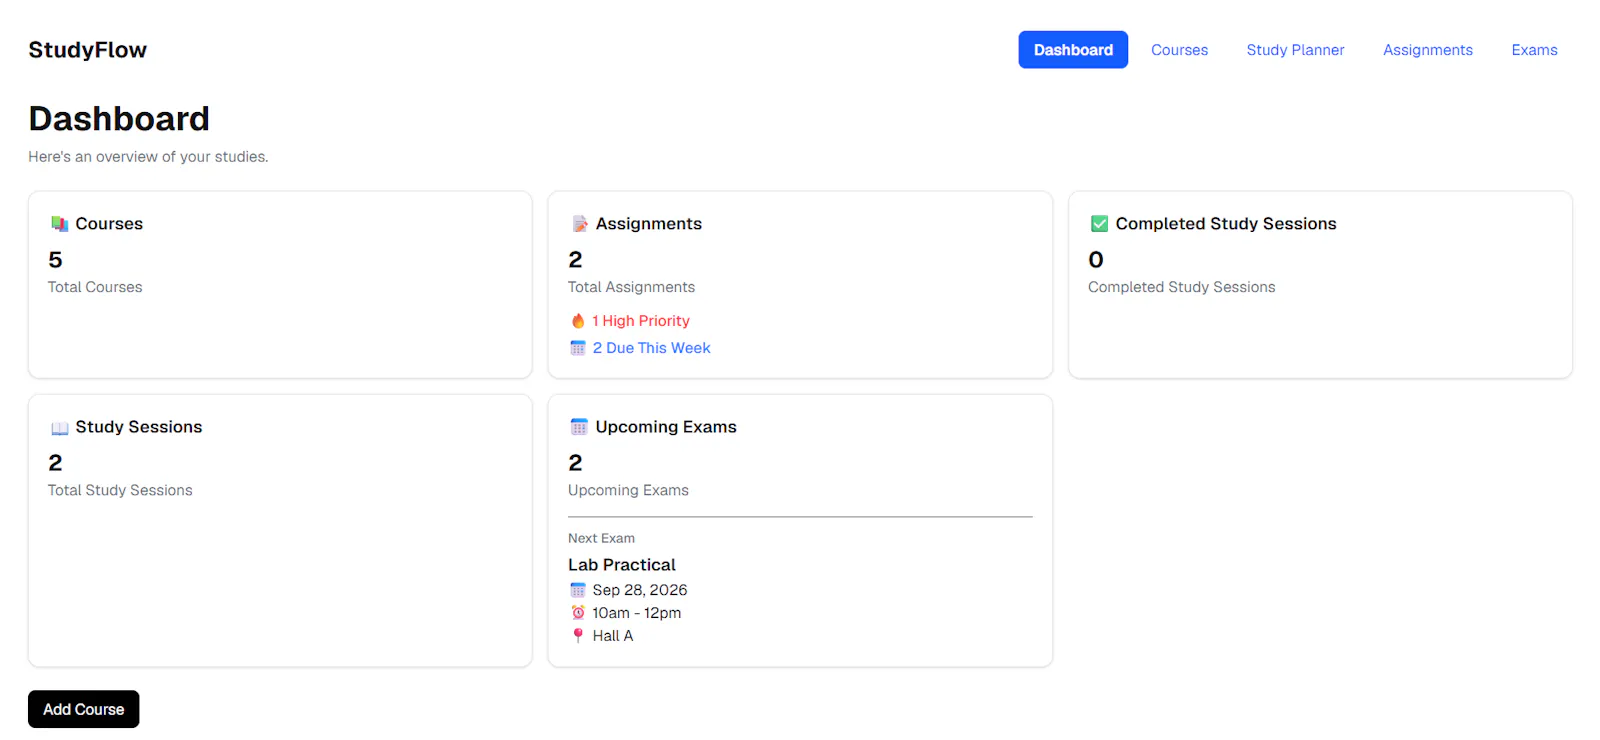Click the fire icon beside High Priority

point(578,321)
